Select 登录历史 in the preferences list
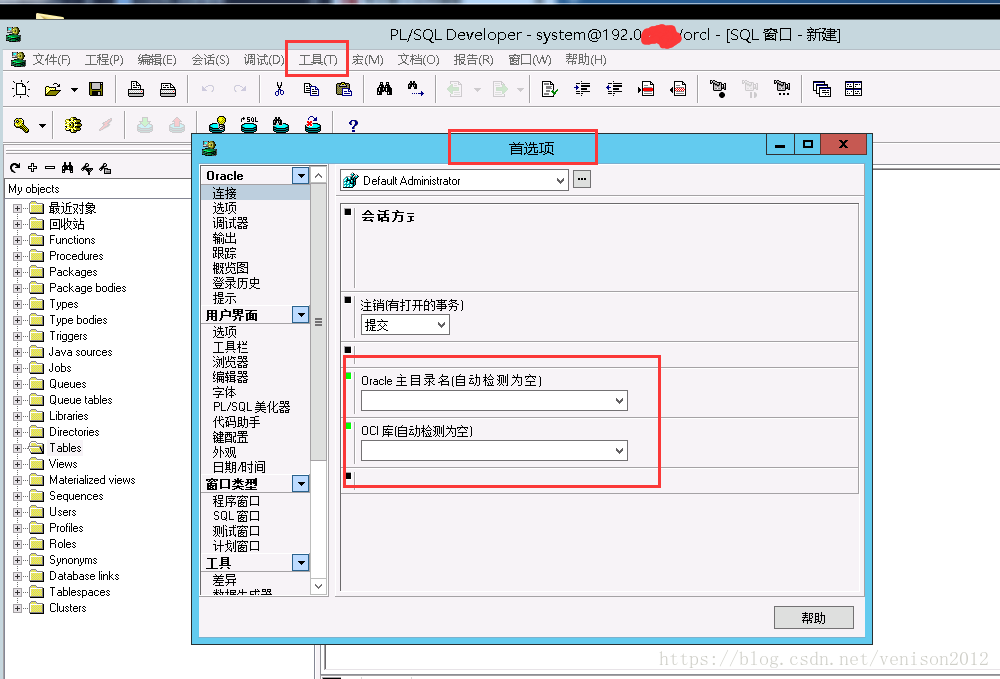Image resolution: width=1000 pixels, height=679 pixels. [x=236, y=283]
